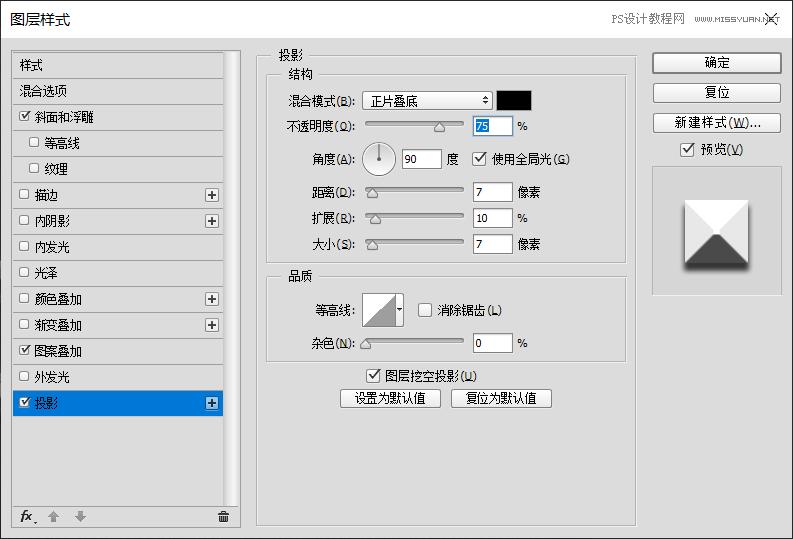Click the black shadow color swatch

pos(514,101)
